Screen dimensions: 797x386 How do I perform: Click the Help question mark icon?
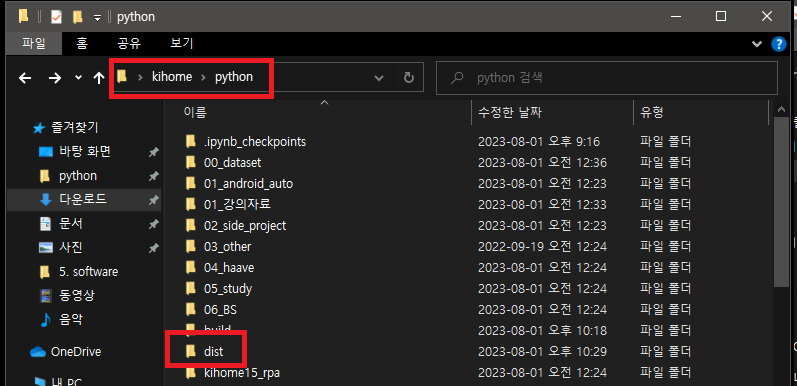click(779, 44)
